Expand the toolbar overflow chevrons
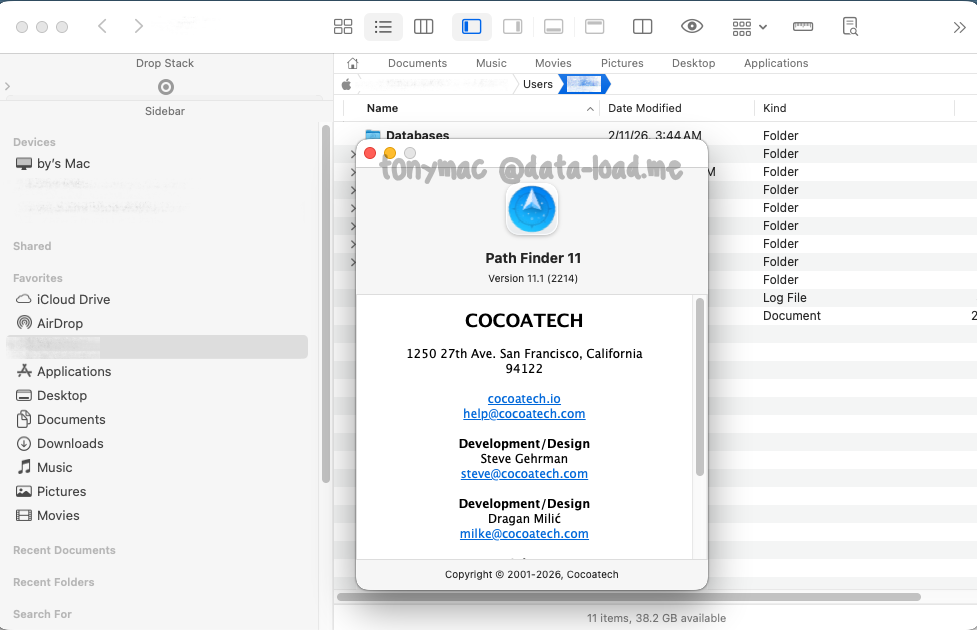The height and width of the screenshot is (630, 977). pos(959,27)
